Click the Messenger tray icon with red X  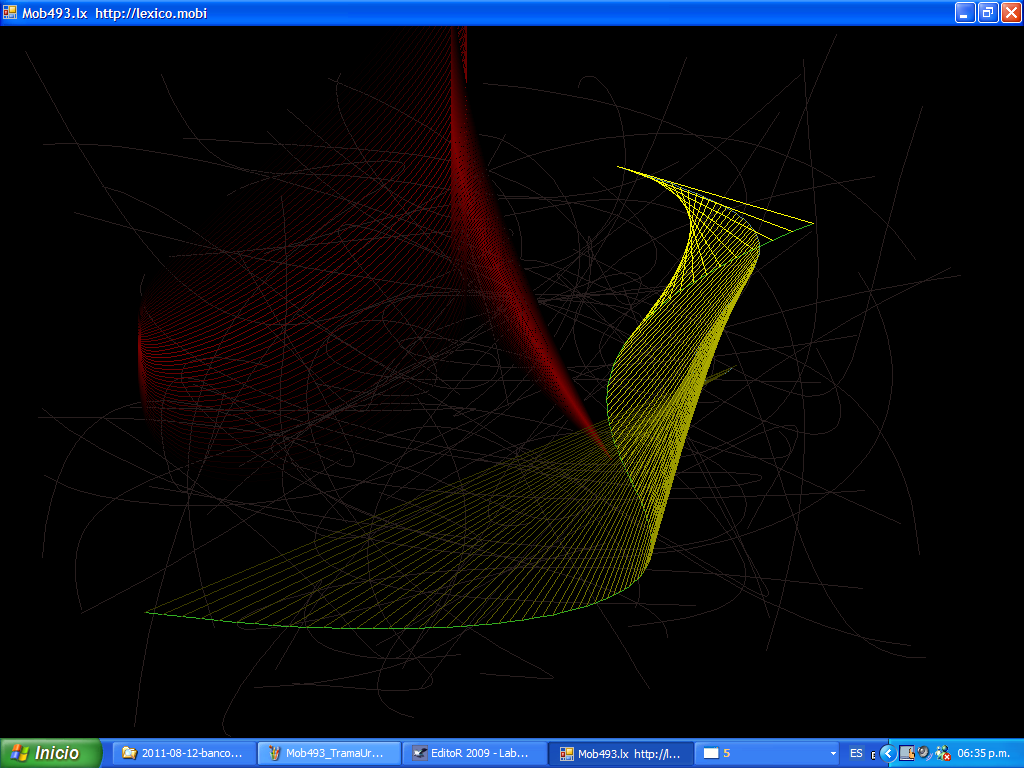click(x=942, y=753)
